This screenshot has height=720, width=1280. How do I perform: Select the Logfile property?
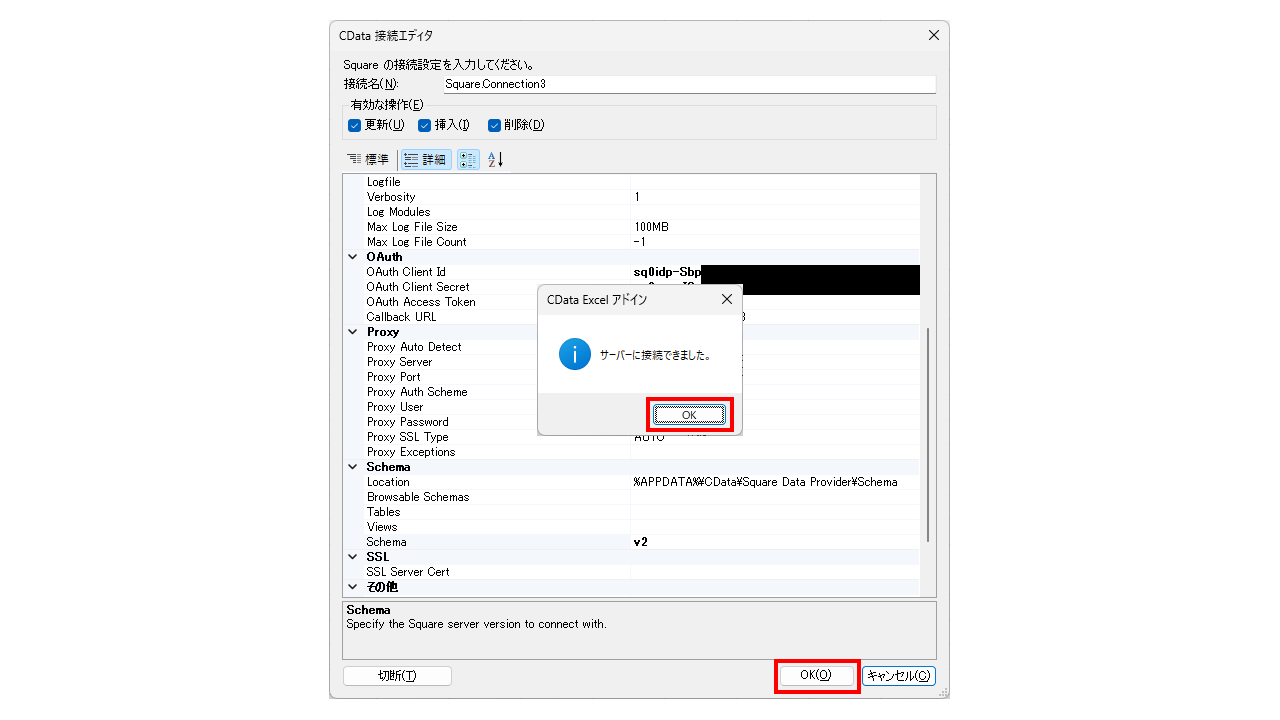(383, 182)
